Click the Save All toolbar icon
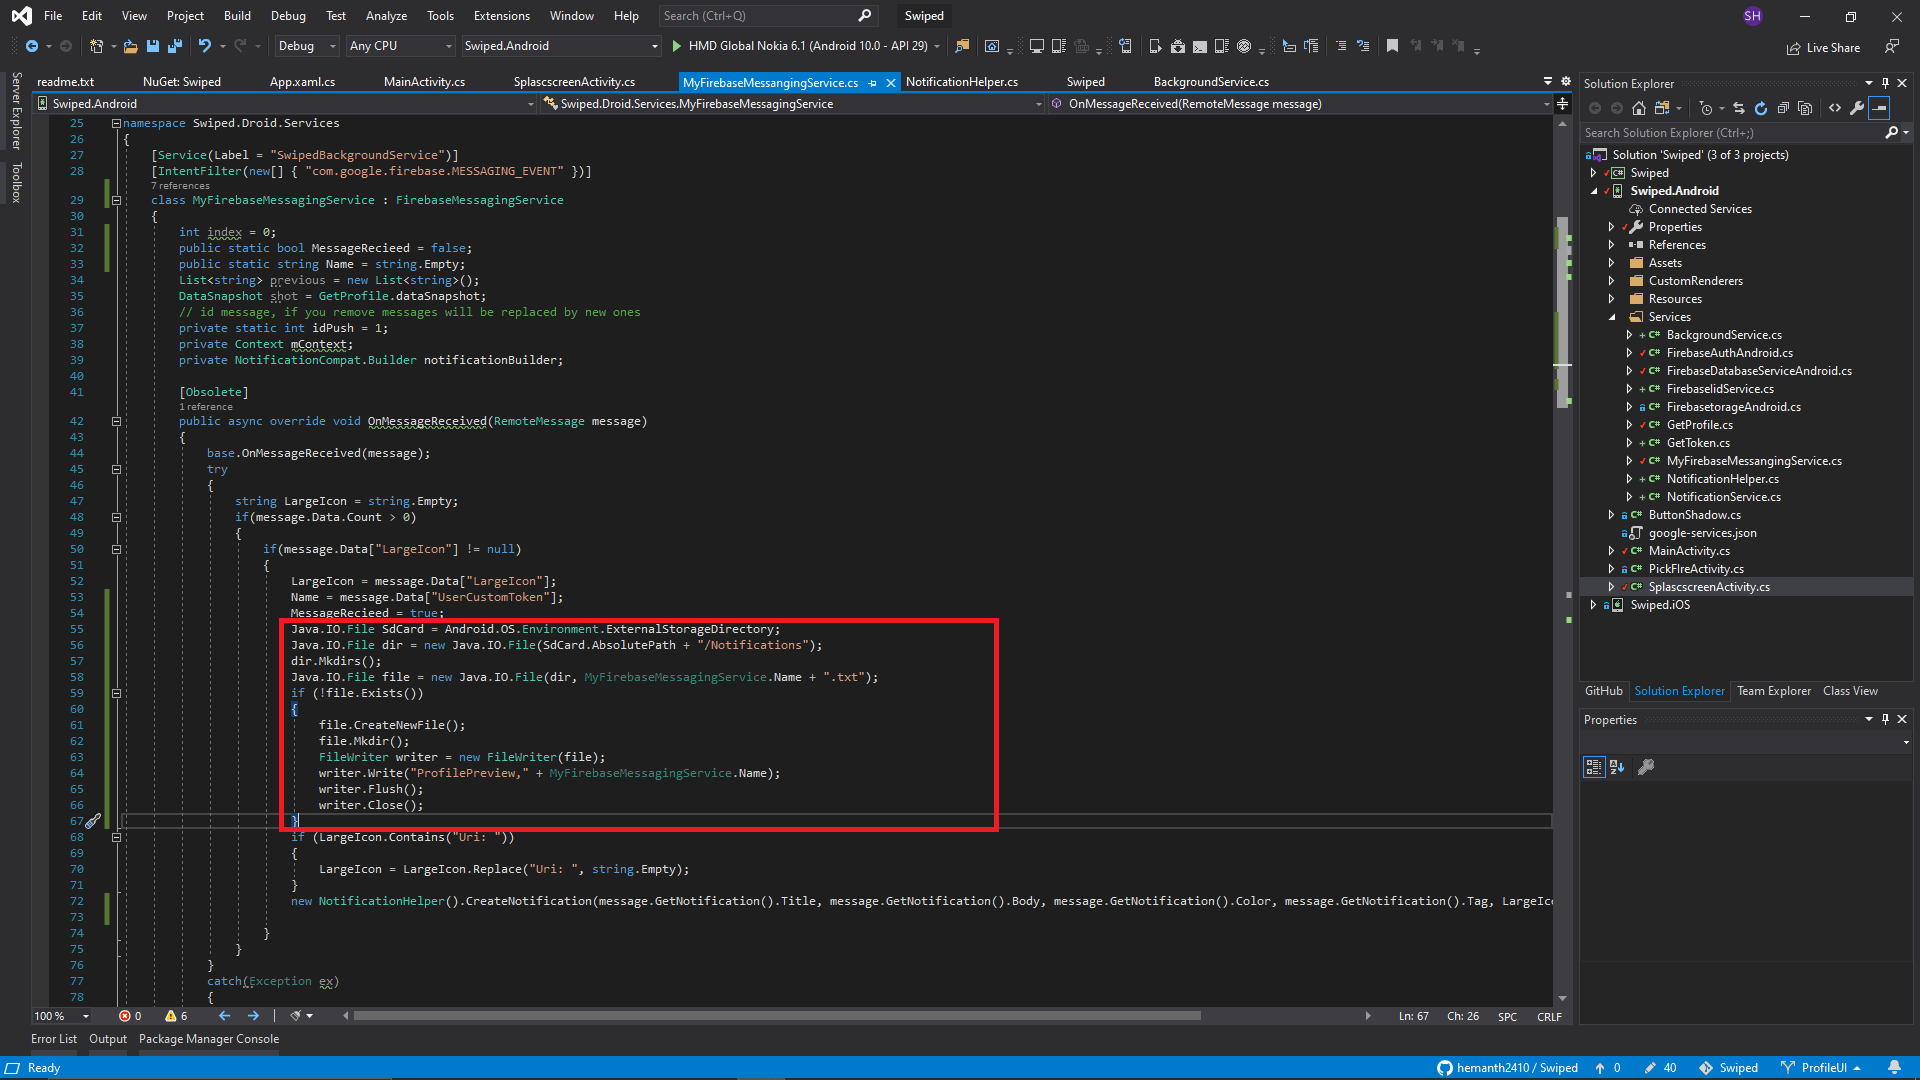 tap(174, 46)
